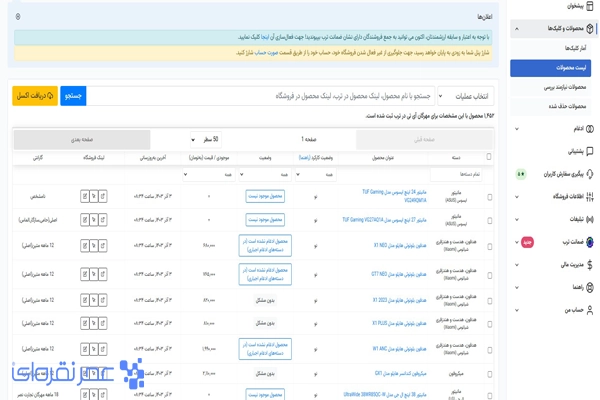Check the X1 PLUS headphone row checkbox
Screen dimensions: 600x400
[x=489, y=325]
